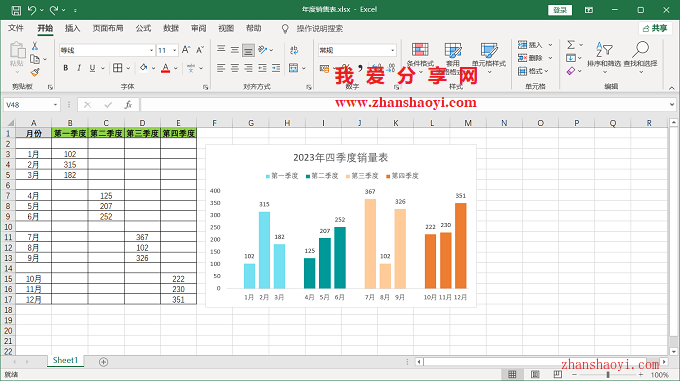Expand the number format dropdown
Screen dimensions: 680x381
392,50
